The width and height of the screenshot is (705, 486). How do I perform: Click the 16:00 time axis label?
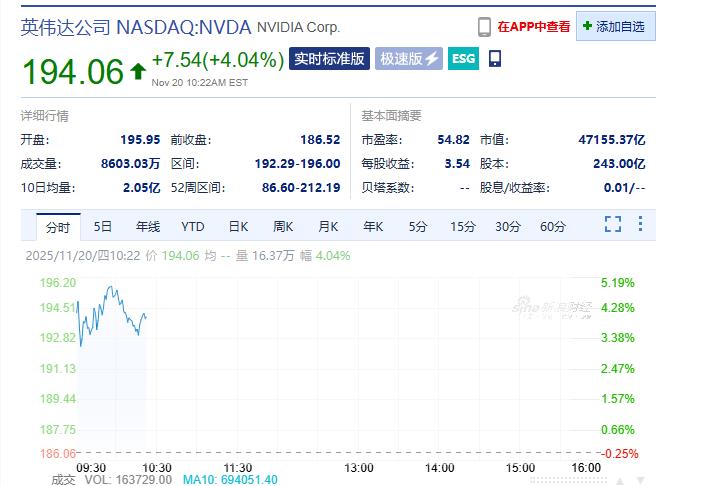586,468
